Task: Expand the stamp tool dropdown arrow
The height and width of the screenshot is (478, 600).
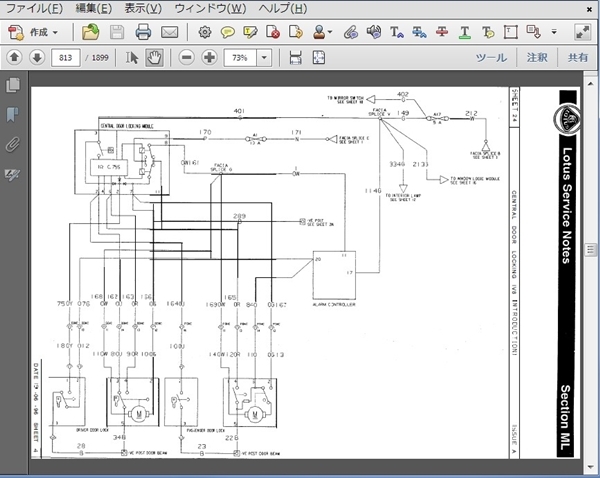Action: 330,32
